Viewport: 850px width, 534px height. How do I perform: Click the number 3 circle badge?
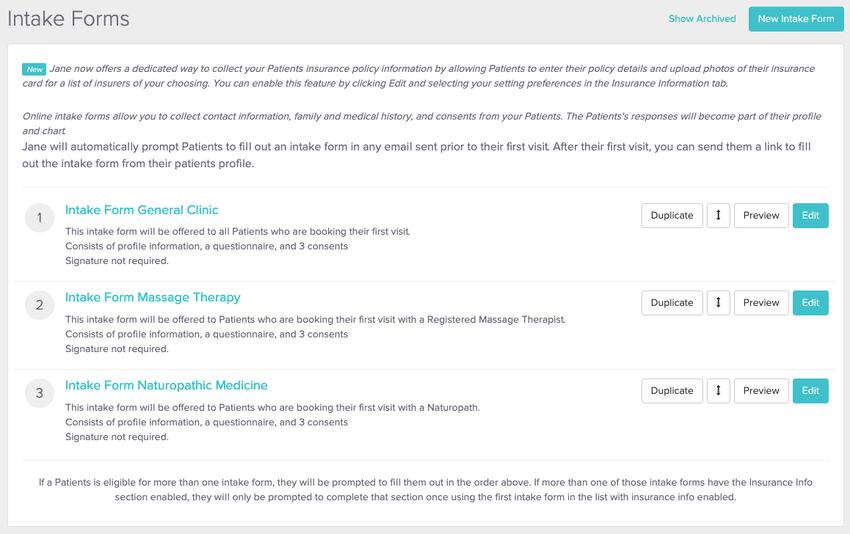(x=39, y=393)
